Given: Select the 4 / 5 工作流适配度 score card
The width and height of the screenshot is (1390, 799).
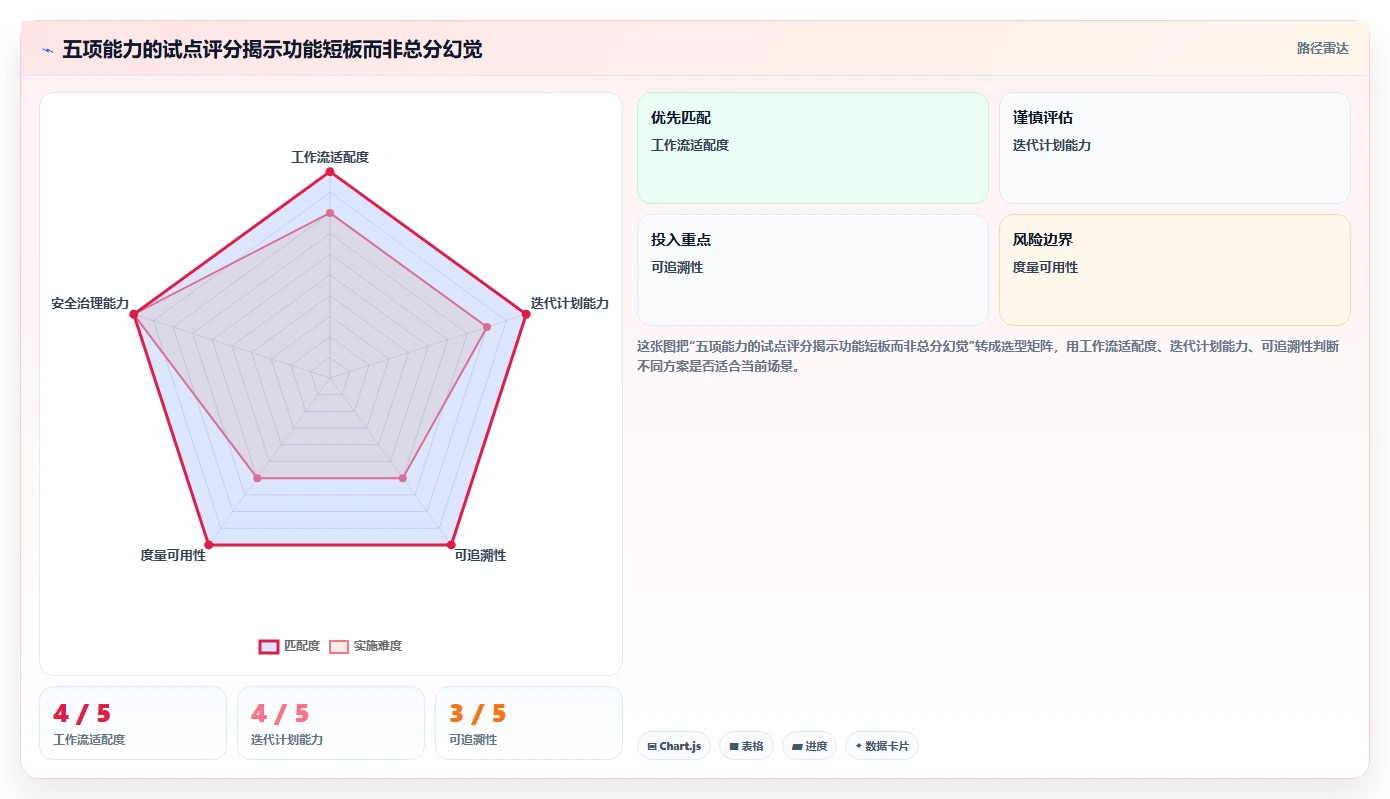Looking at the screenshot, I should click(x=133, y=723).
